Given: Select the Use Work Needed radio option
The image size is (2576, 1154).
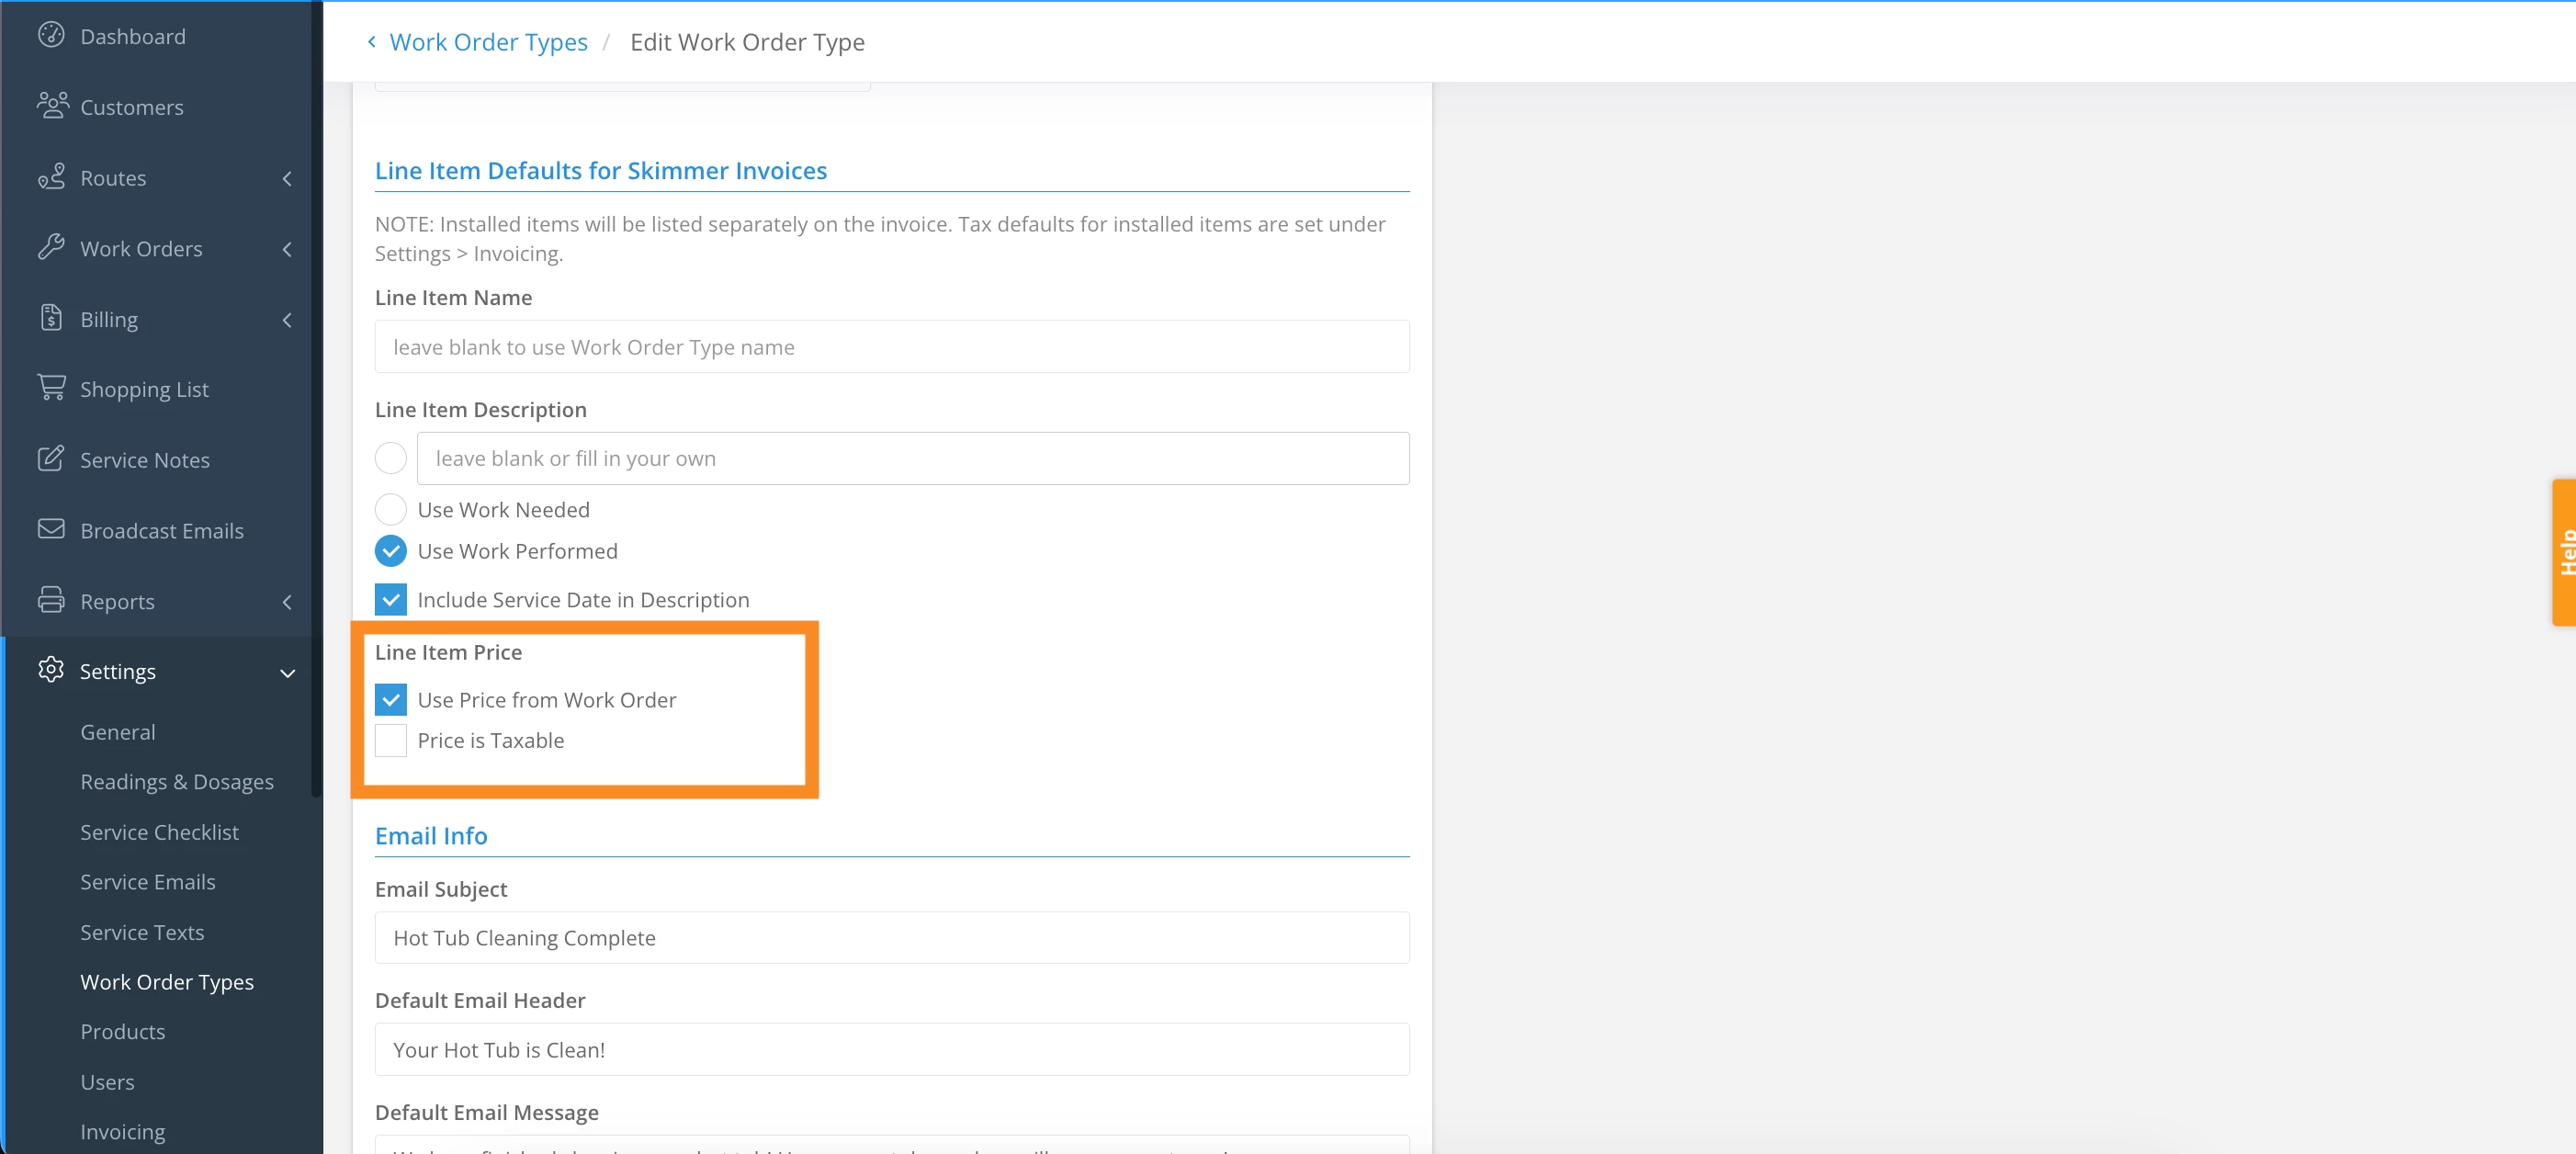Looking at the screenshot, I should click(x=390, y=510).
